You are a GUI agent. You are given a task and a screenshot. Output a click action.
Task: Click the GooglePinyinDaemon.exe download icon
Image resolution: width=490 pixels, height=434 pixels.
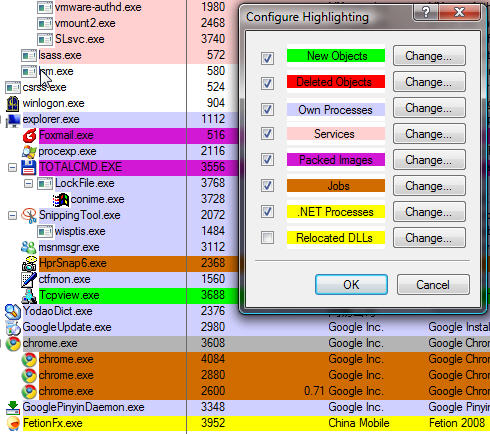click(13, 407)
